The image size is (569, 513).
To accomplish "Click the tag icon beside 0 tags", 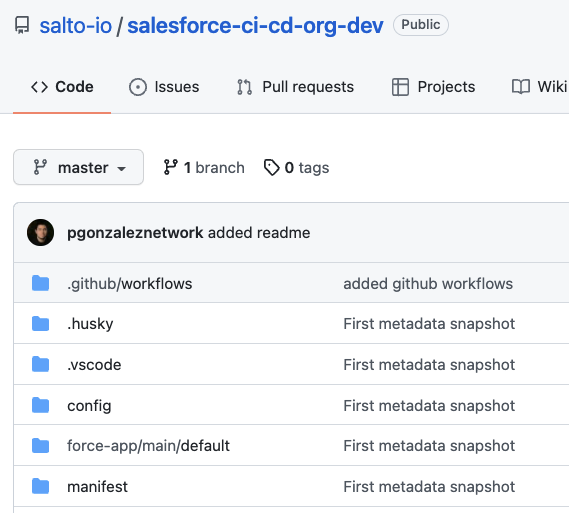I will (x=271, y=168).
